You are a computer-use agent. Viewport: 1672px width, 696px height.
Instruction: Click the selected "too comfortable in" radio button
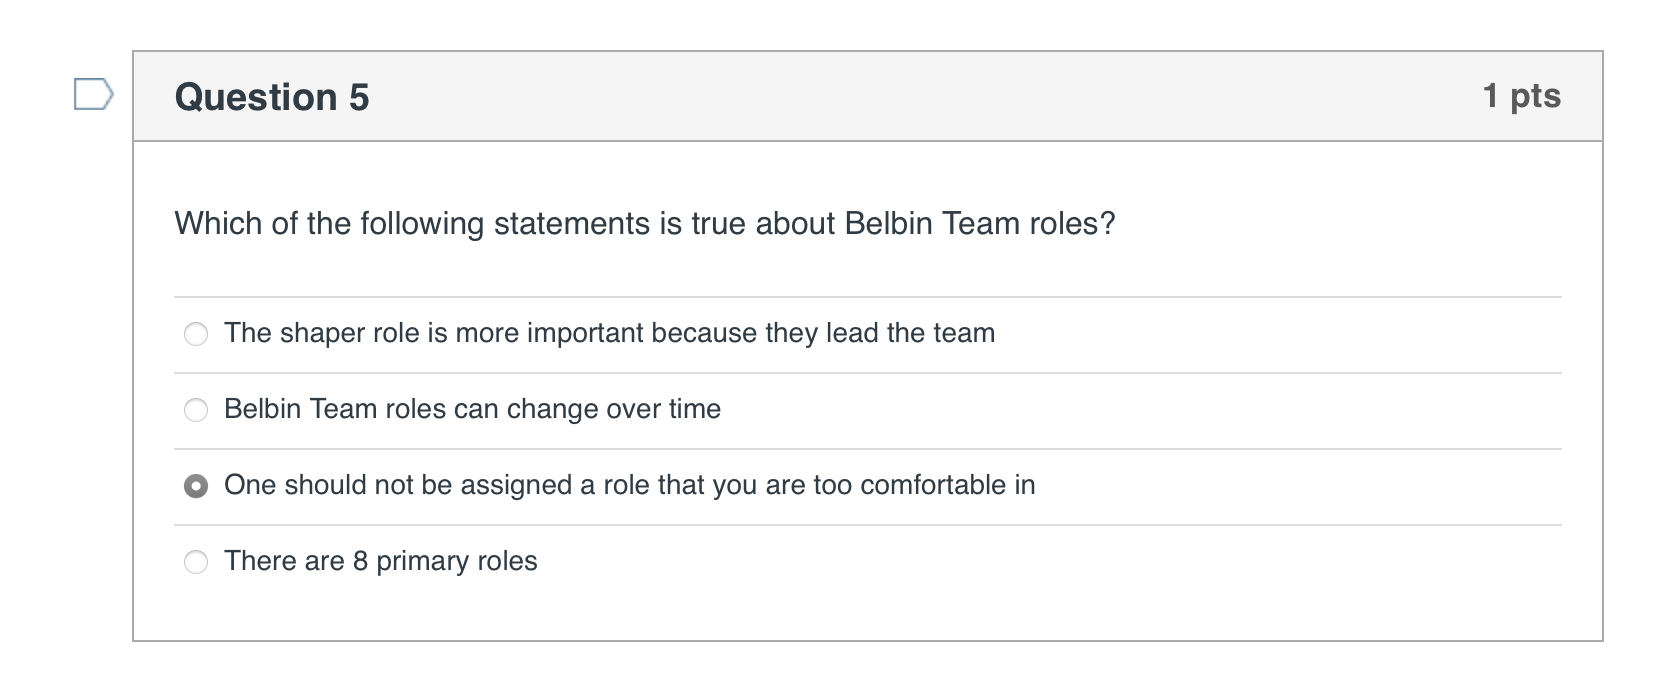pyautogui.click(x=196, y=486)
